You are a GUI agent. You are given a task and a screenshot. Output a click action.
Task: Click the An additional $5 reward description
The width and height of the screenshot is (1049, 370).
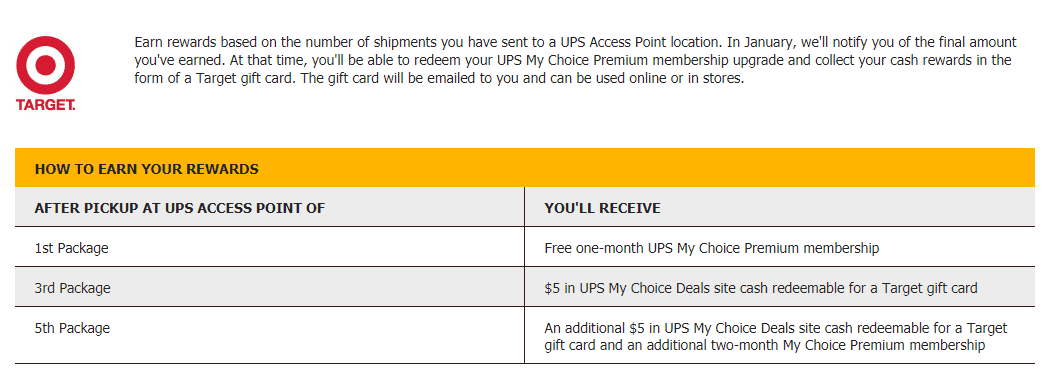pyautogui.click(x=776, y=337)
